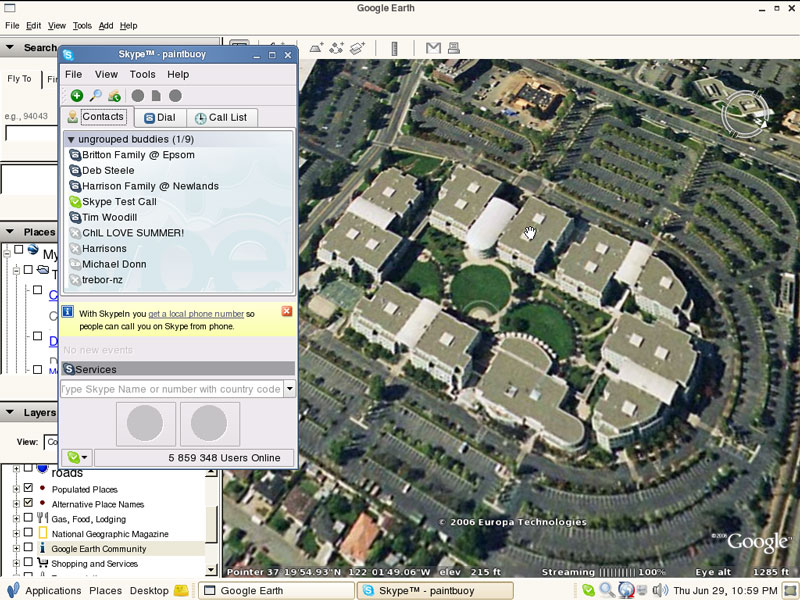
Task: Follow the 'get a local phone number' link
Action: [196, 314]
